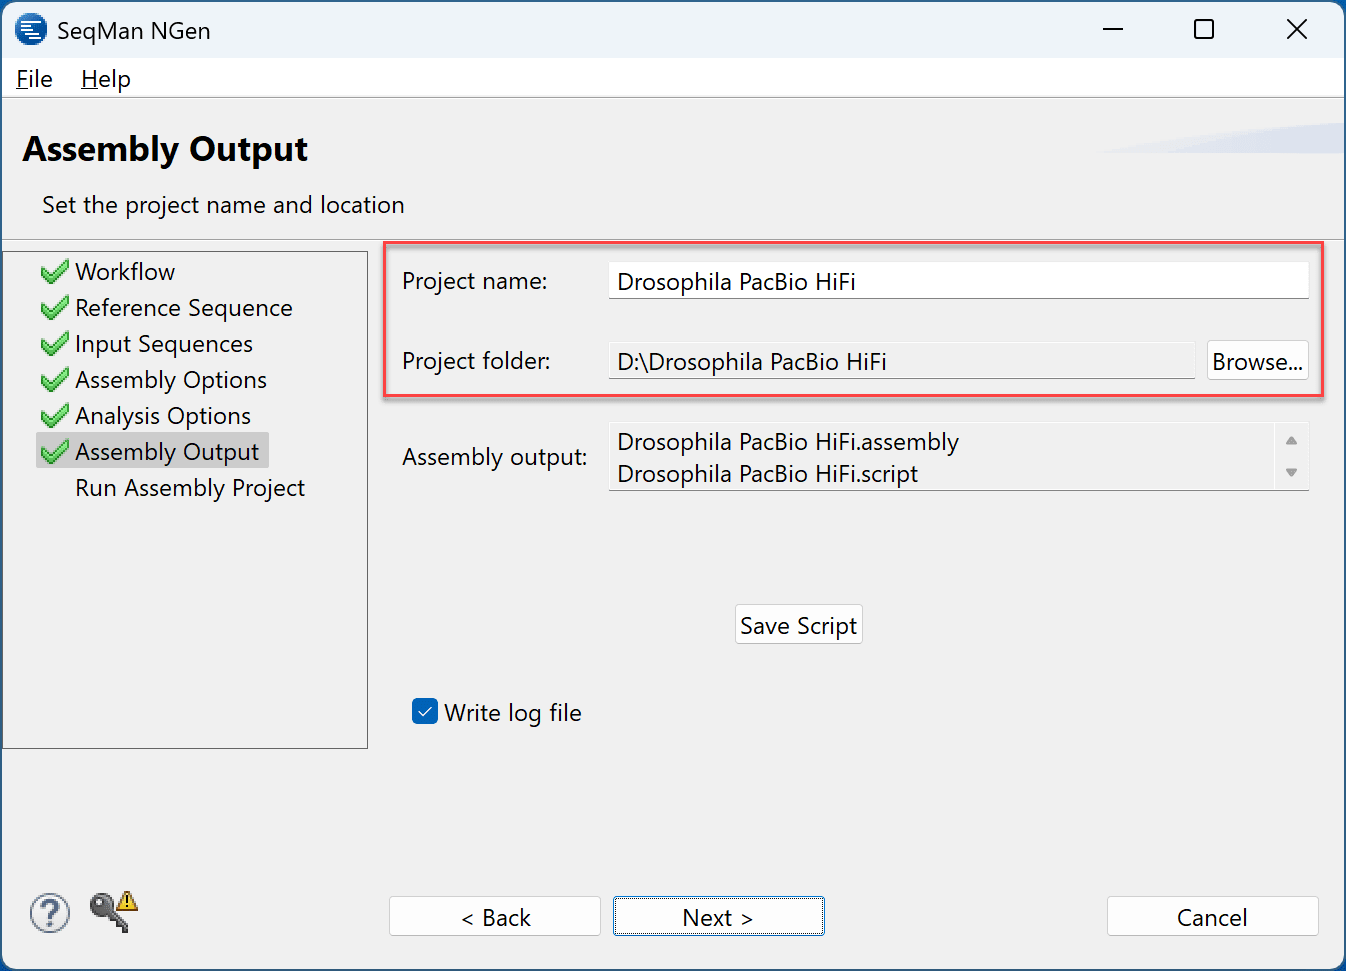Click the SeqMan NGen app logo icon
This screenshot has height=971, width=1346.
click(31, 30)
